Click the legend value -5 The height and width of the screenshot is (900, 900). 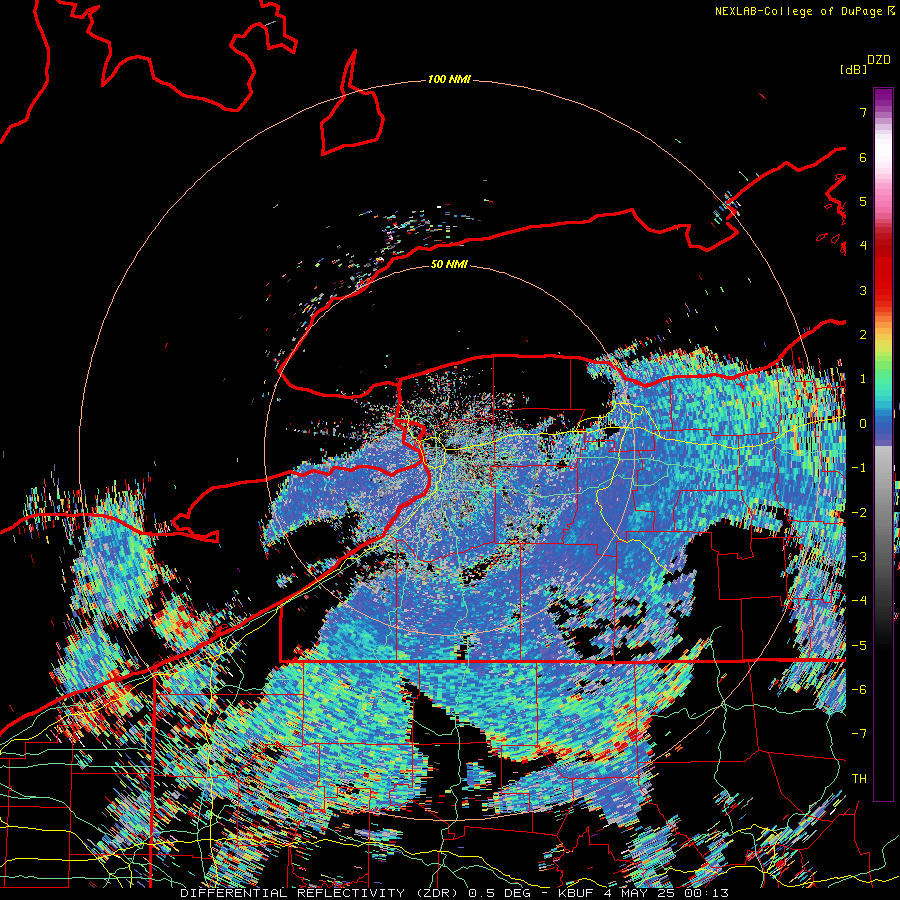tap(859, 646)
